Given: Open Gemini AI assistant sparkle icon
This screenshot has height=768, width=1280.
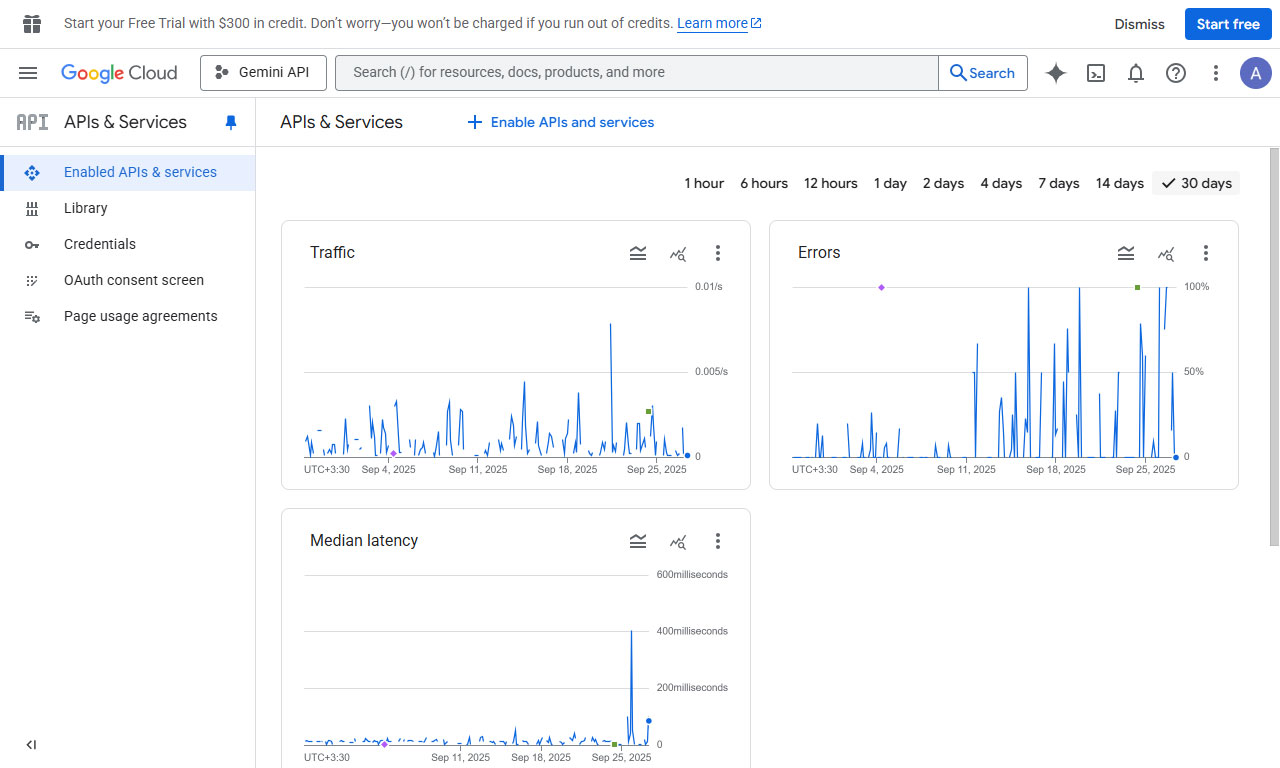Looking at the screenshot, I should [1056, 73].
